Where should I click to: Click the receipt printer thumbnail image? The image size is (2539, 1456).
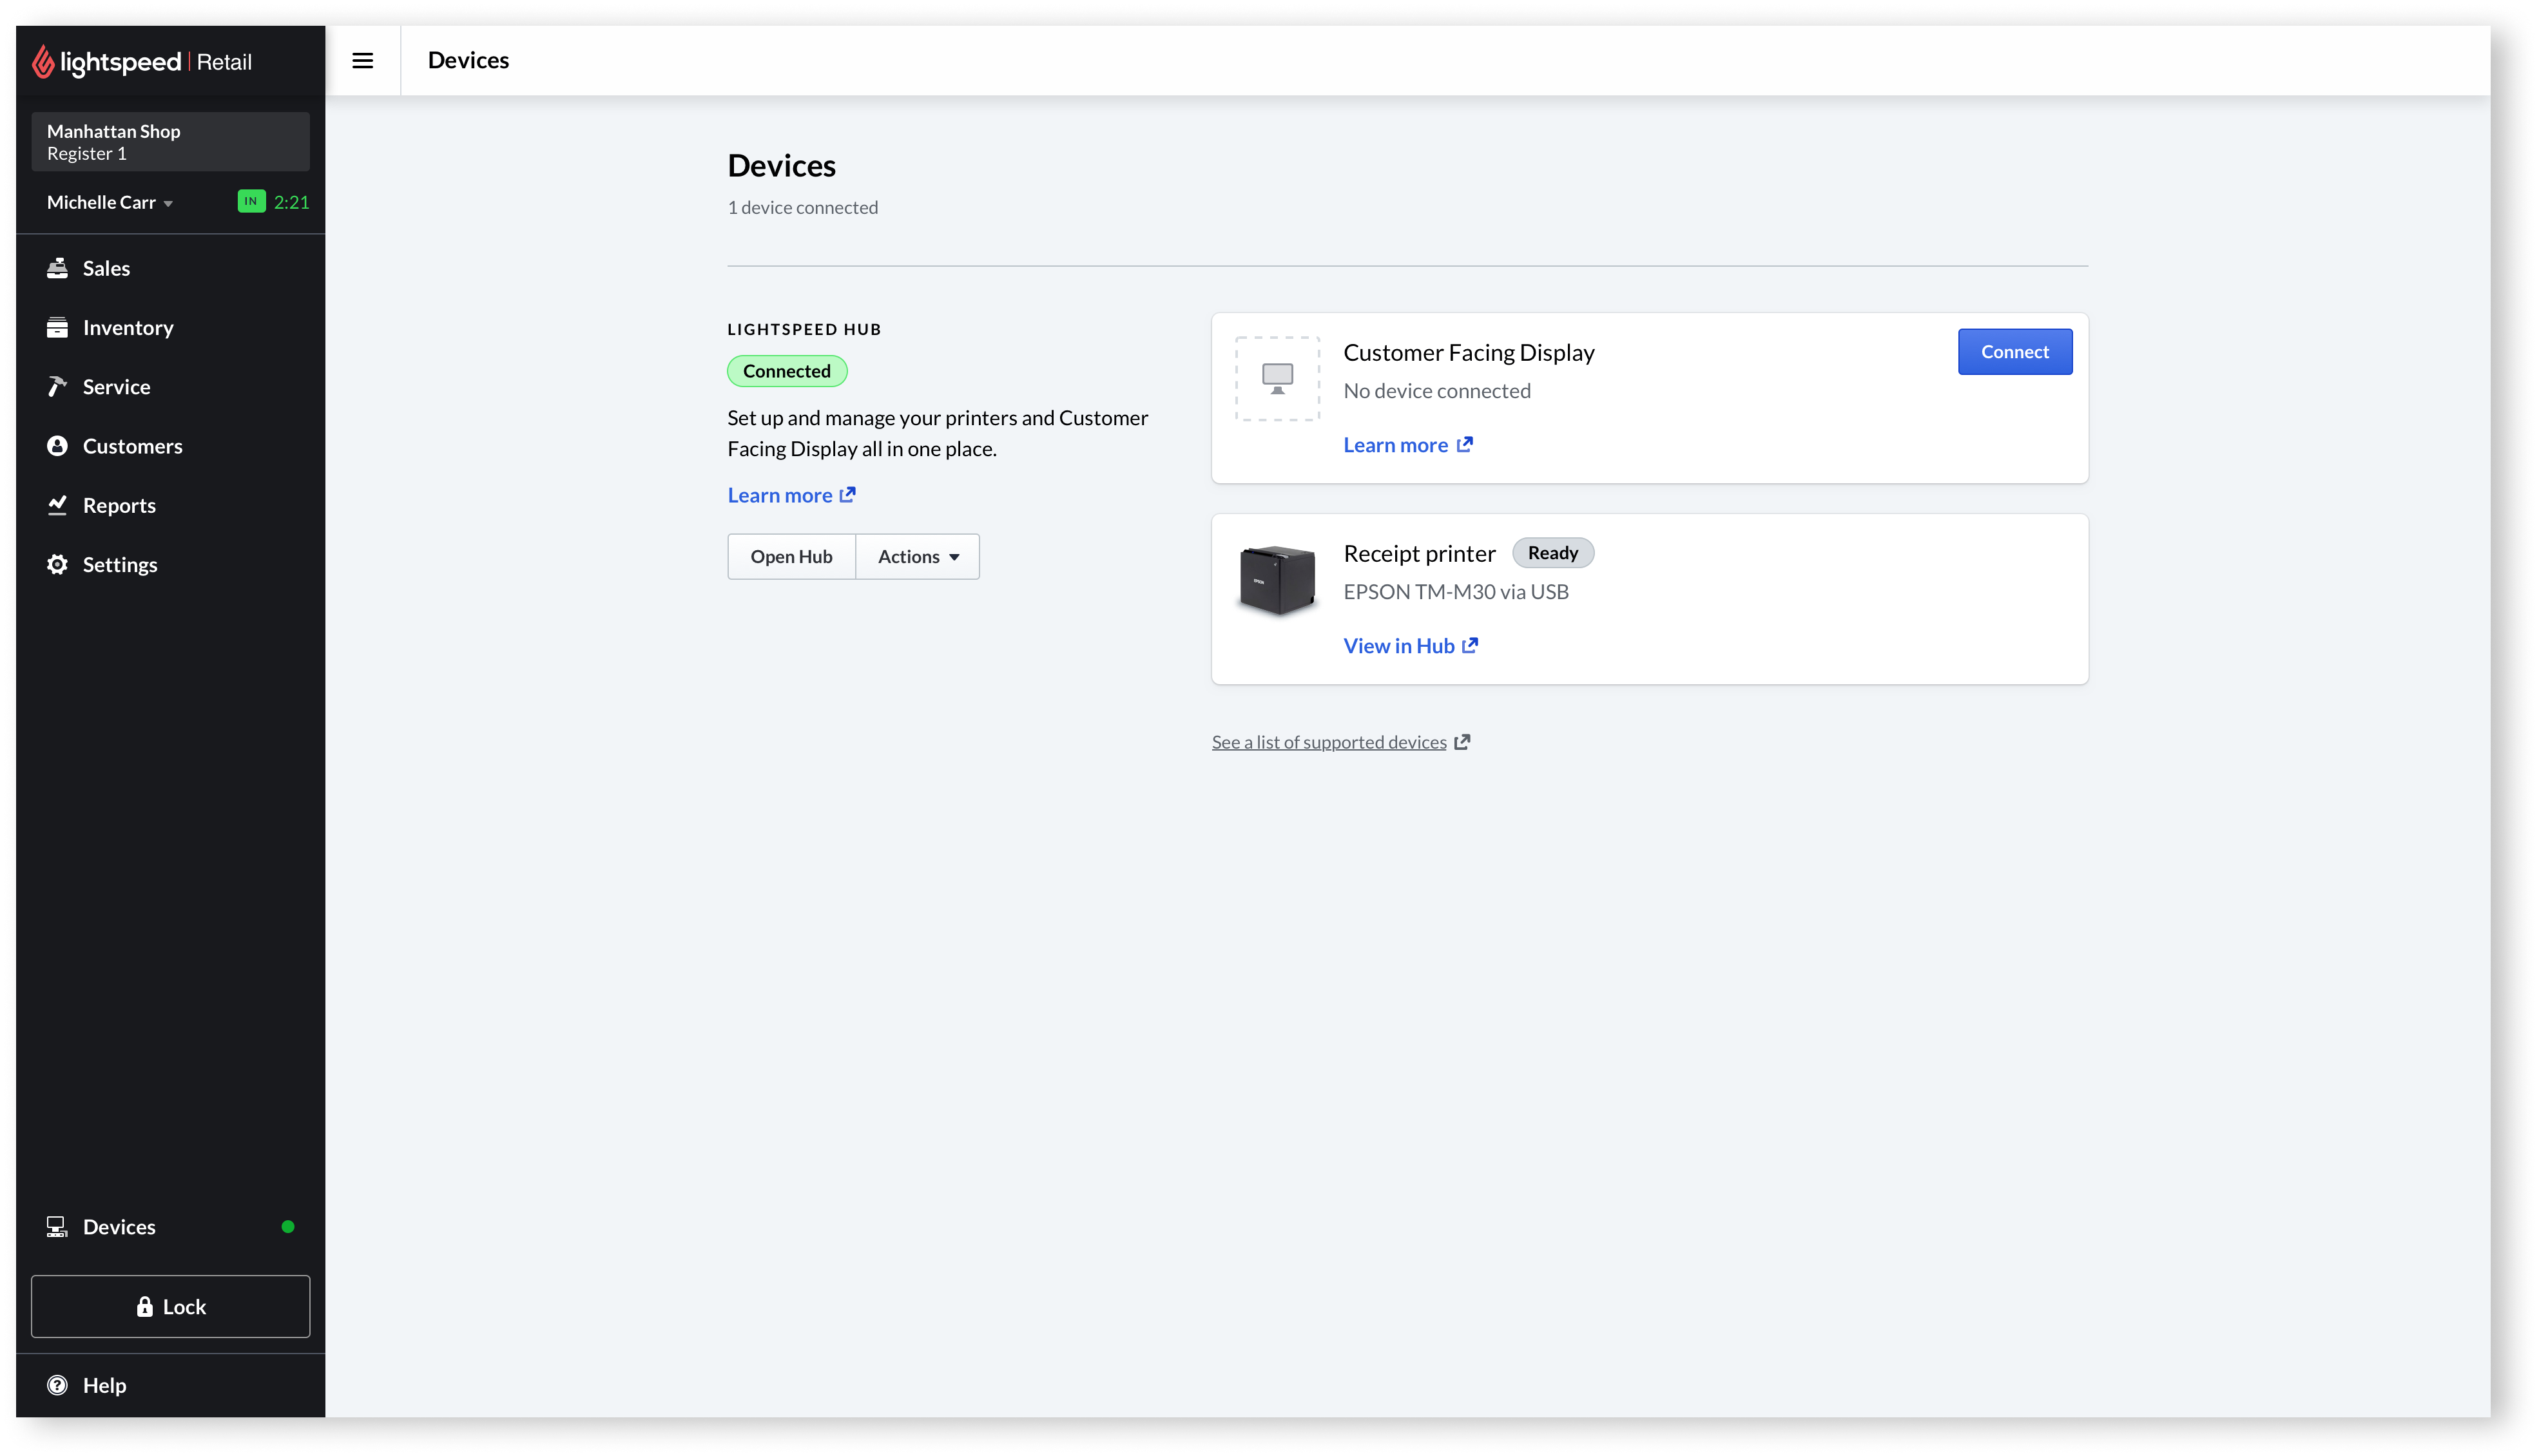point(1277,580)
